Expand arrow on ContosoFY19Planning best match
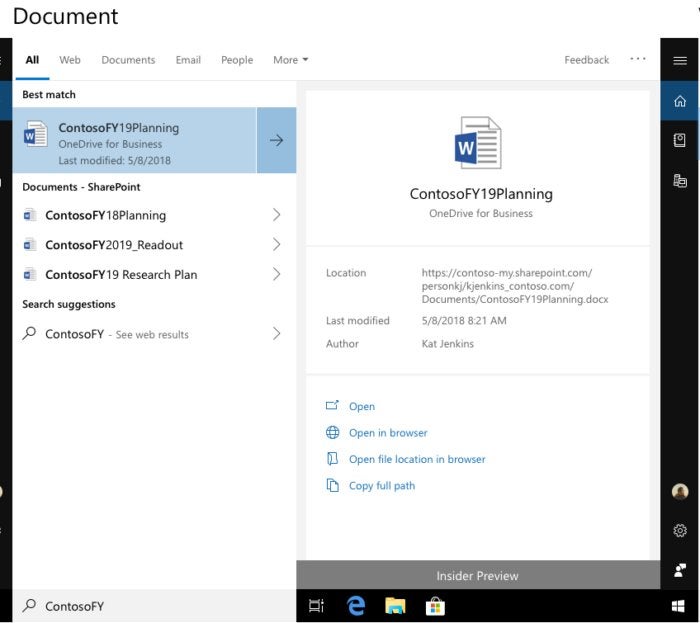 pyautogui.click(x=276, y=140)
